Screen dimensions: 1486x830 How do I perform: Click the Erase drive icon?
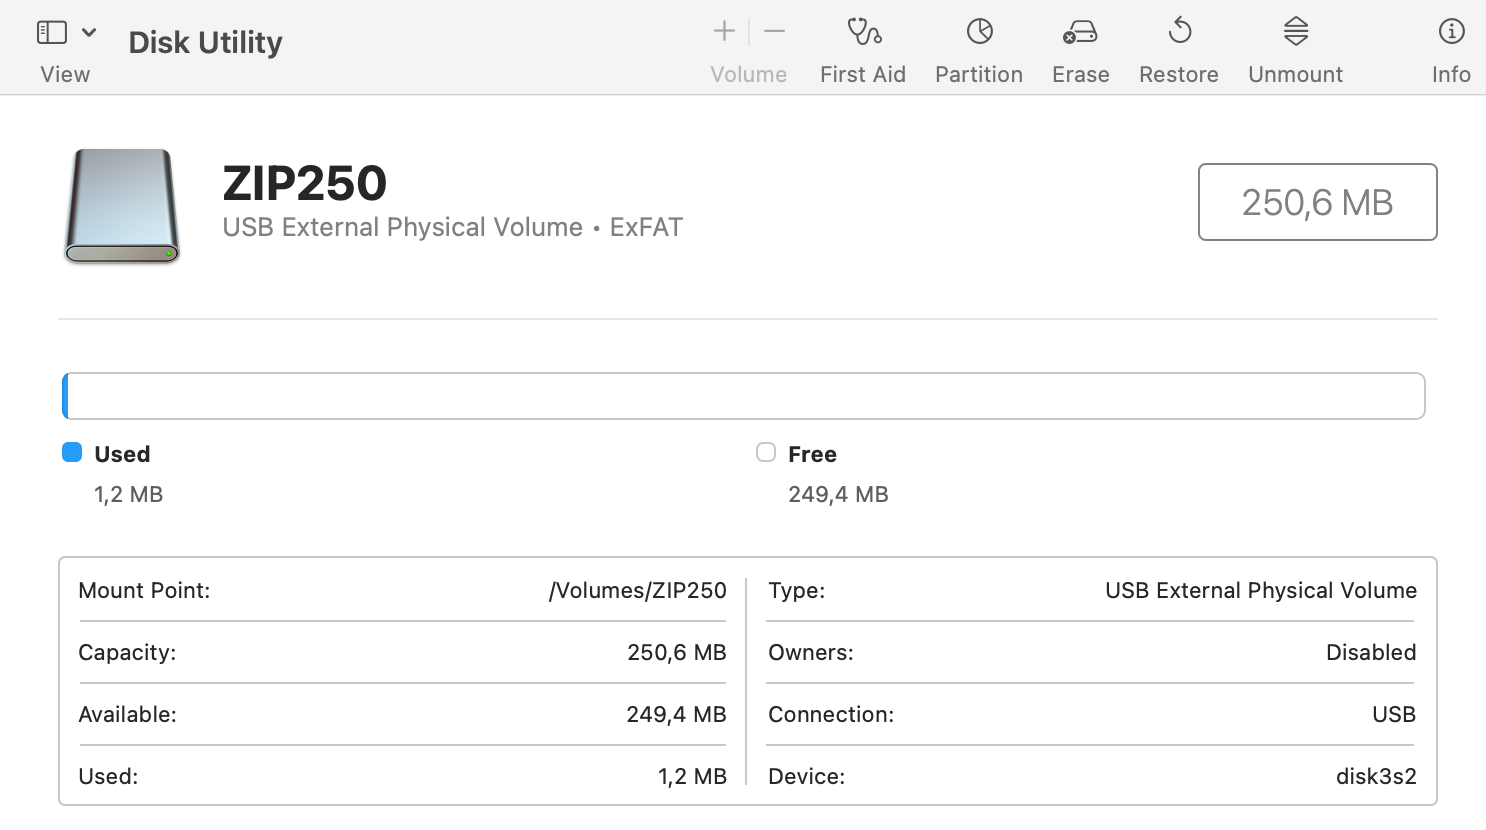1080,32
